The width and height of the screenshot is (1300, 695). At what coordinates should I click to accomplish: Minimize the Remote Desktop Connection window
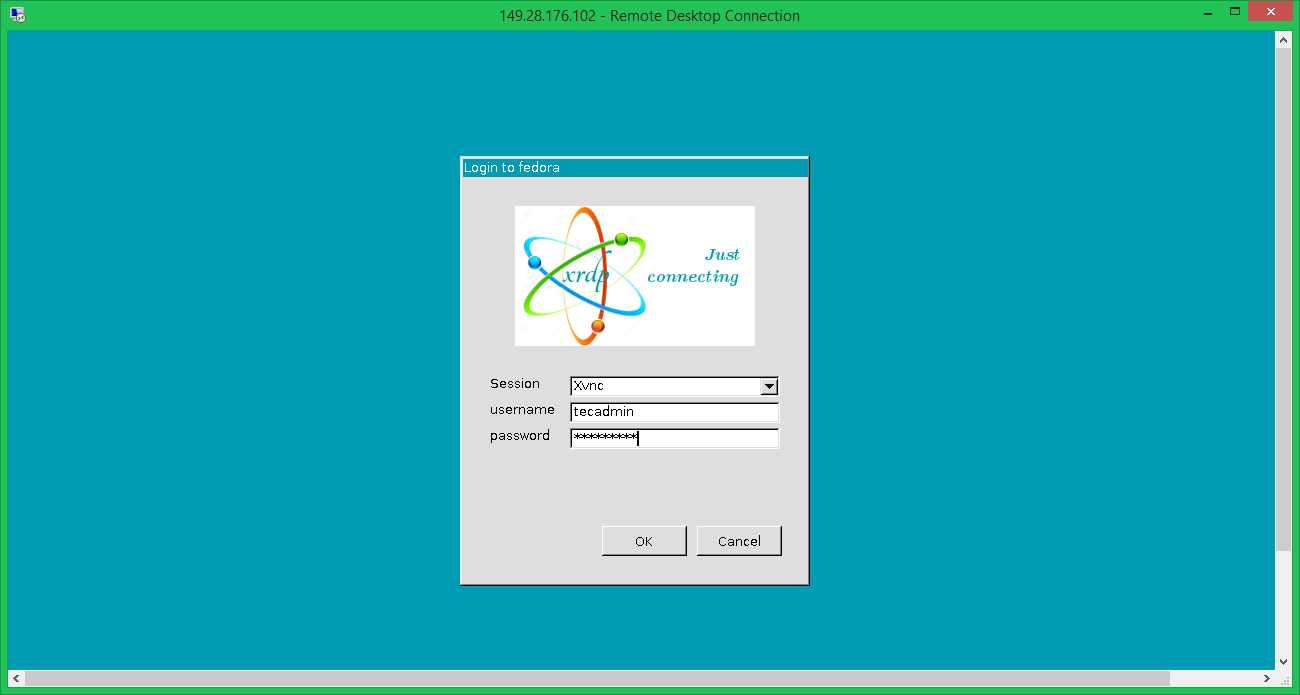tap(1207, 11)
